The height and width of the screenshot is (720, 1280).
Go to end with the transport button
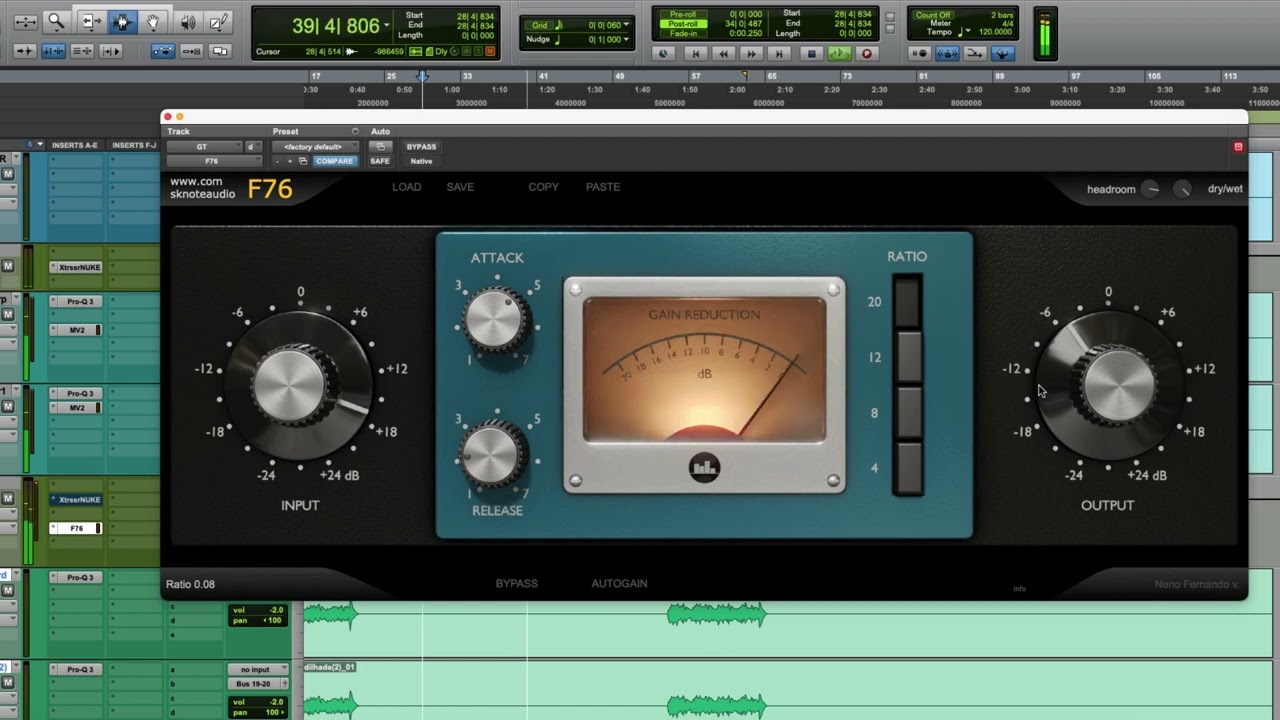coord(780,54)
